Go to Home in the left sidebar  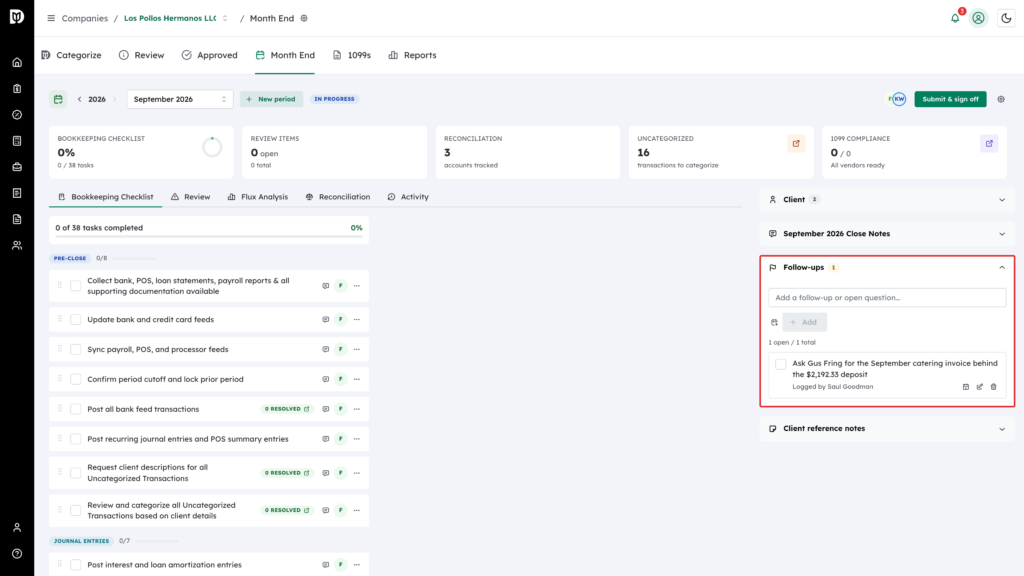pyautogui.click(x=17, y=63)
